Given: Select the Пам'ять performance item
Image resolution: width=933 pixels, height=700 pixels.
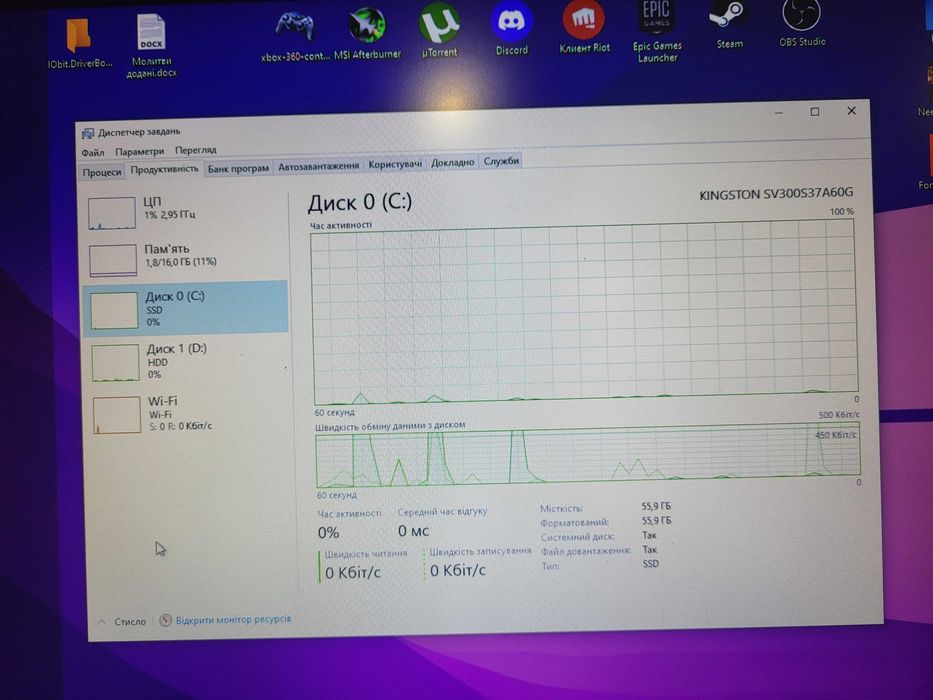Looking at the screenshot, I should pos(186,260).
